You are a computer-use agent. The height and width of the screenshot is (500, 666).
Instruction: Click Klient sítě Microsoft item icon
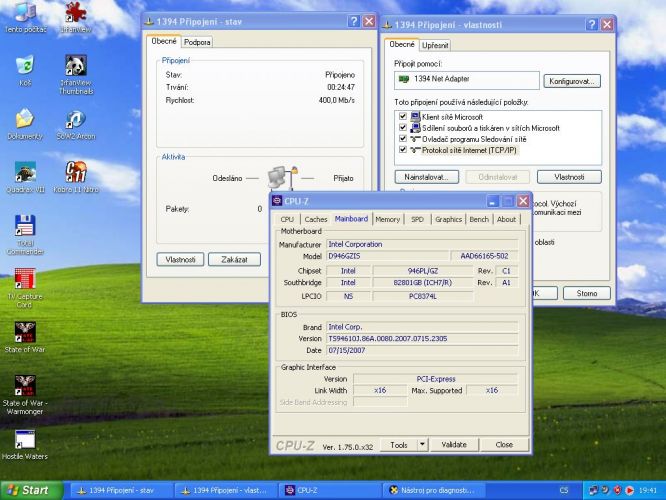click(415, 116)
